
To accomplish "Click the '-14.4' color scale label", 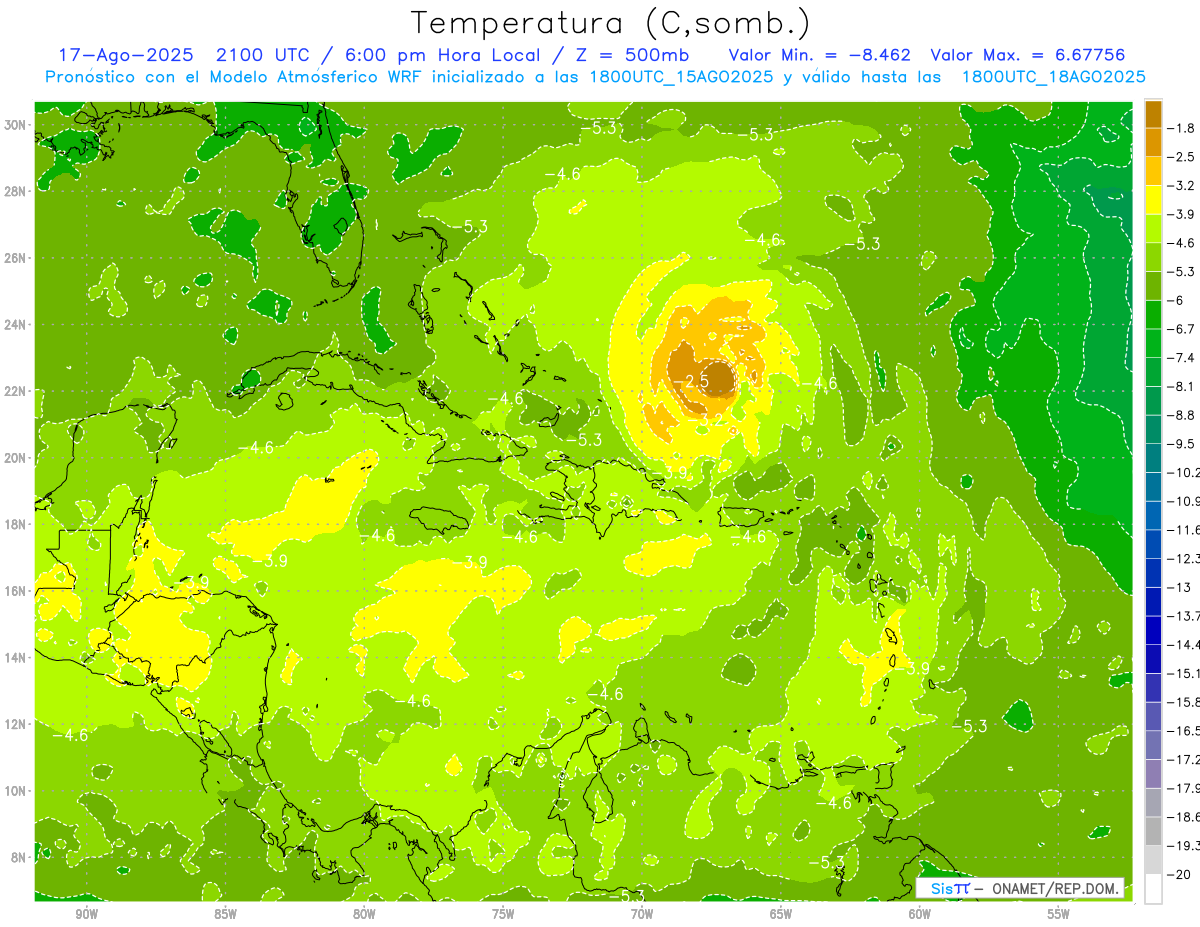I will tap(1184, 644).
